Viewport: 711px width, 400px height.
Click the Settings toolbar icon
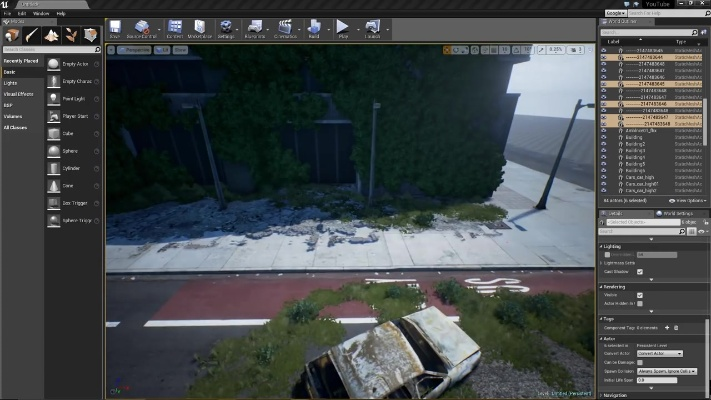(227, 29)
